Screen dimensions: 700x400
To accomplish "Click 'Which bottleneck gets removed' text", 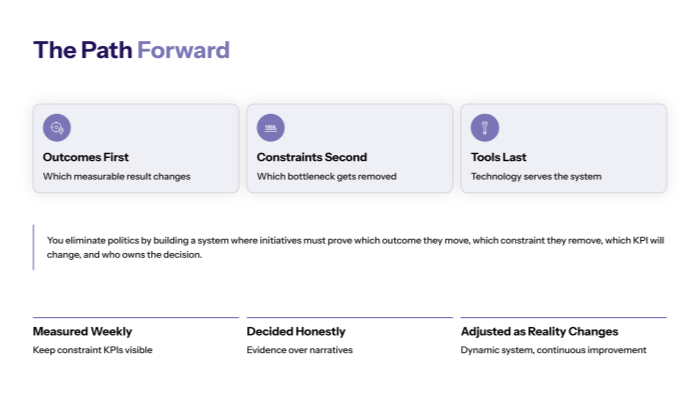I will click(x=327, y=176).
